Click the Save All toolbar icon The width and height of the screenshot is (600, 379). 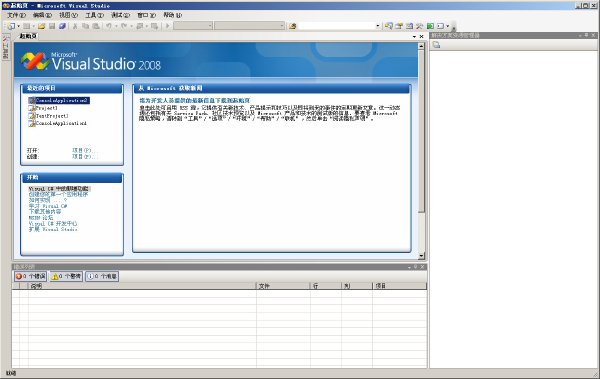point(62,26)
